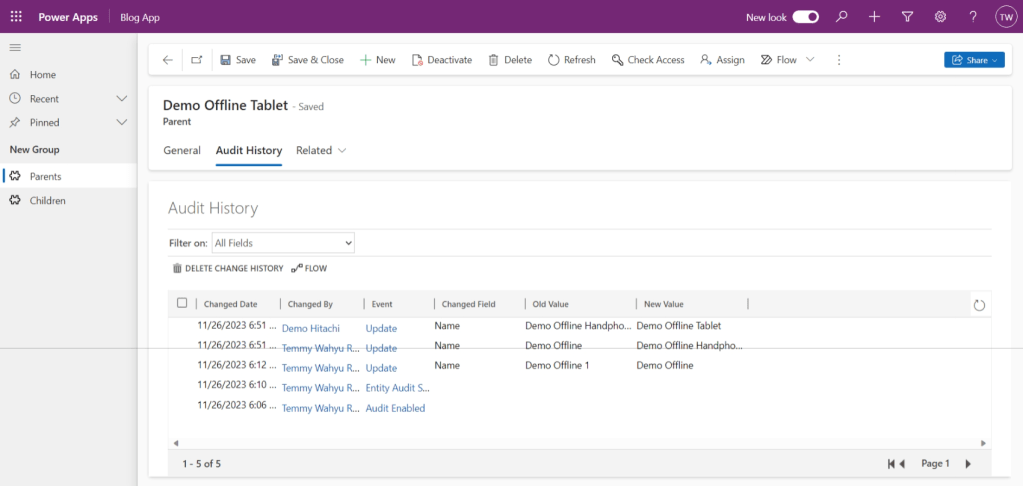Click the plus quick create icon

coord(875,17)
